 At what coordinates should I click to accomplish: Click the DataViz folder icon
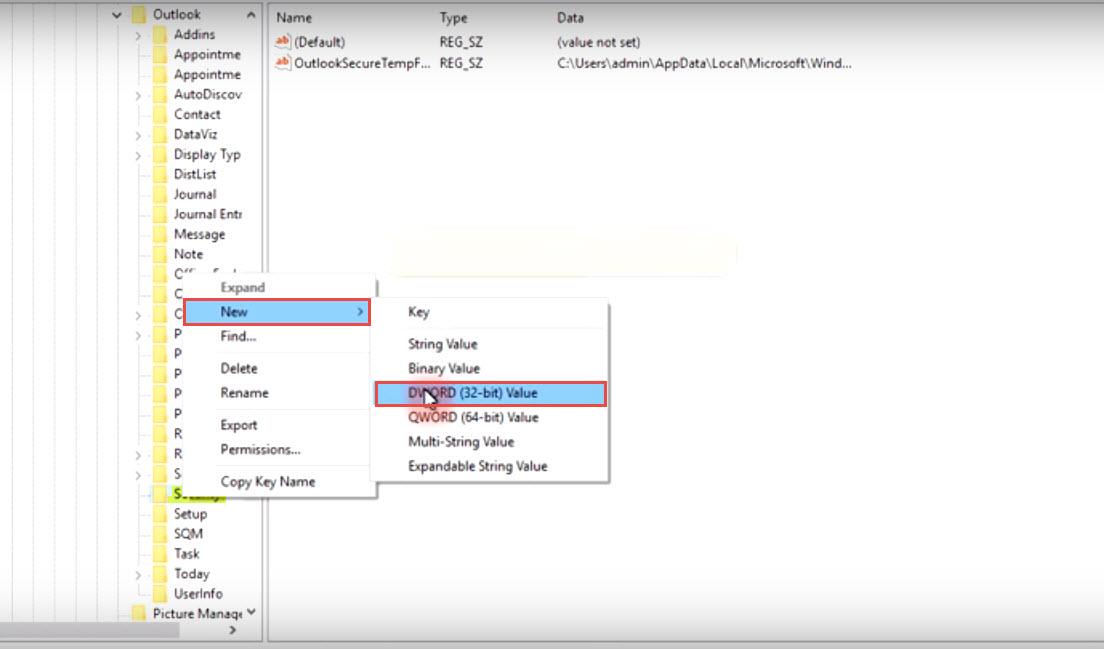tap(158, 135)
